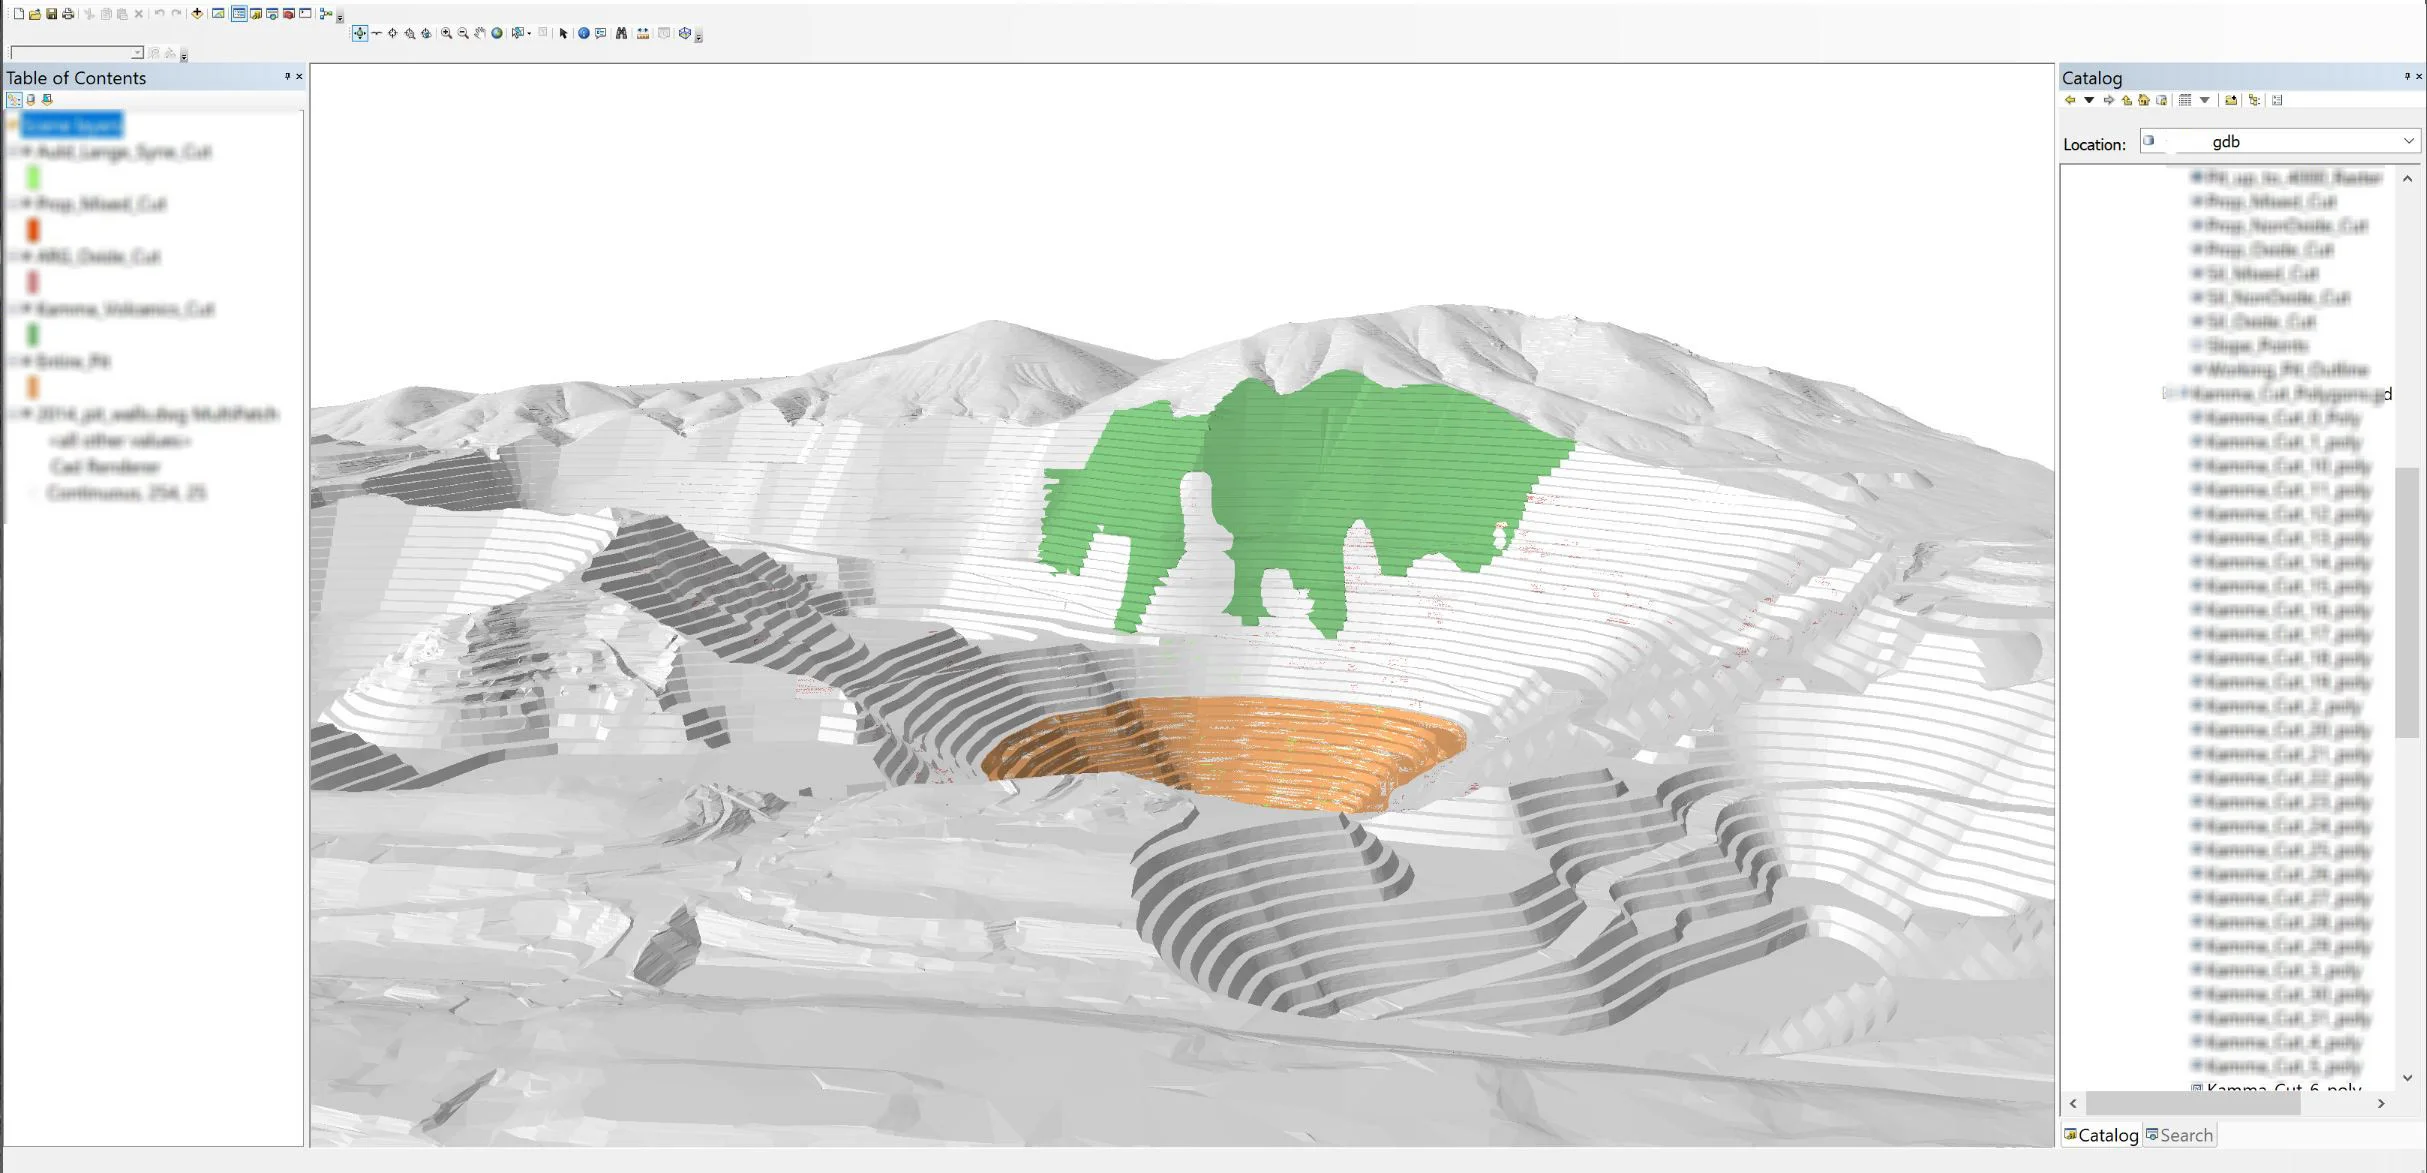Screen dimensions: 2427x1173
Task: Click the Full Extent globe icon
Action: (497, 33)
